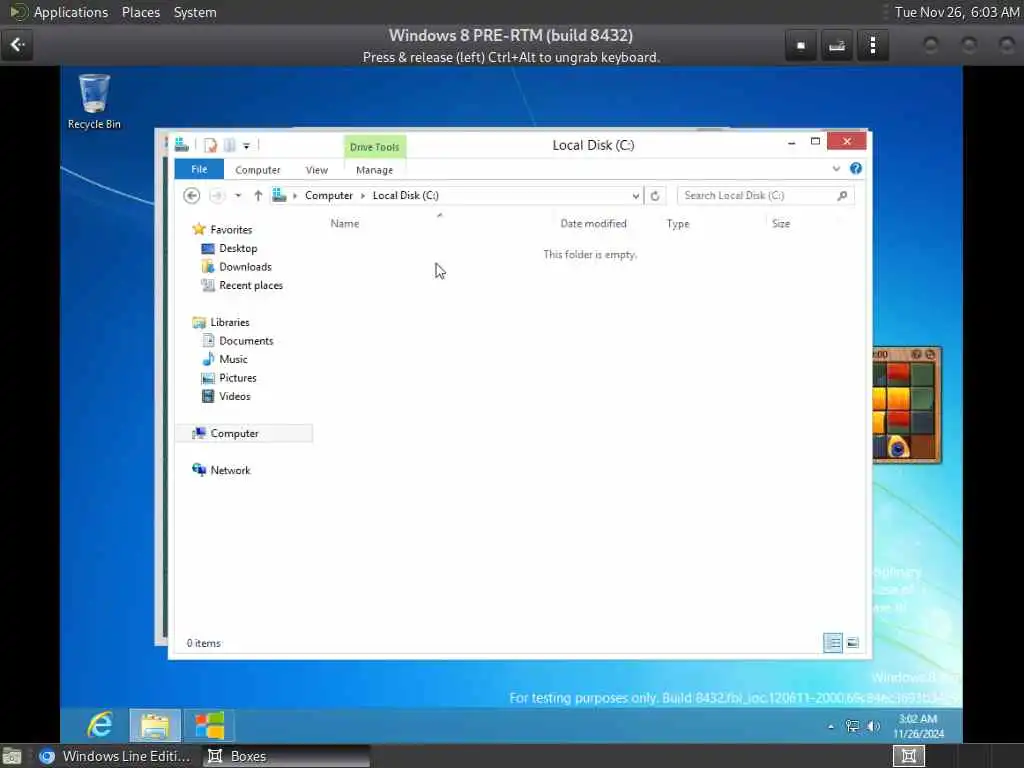Open Customize Quick Access Toolbar dropdown arrow

246,146
